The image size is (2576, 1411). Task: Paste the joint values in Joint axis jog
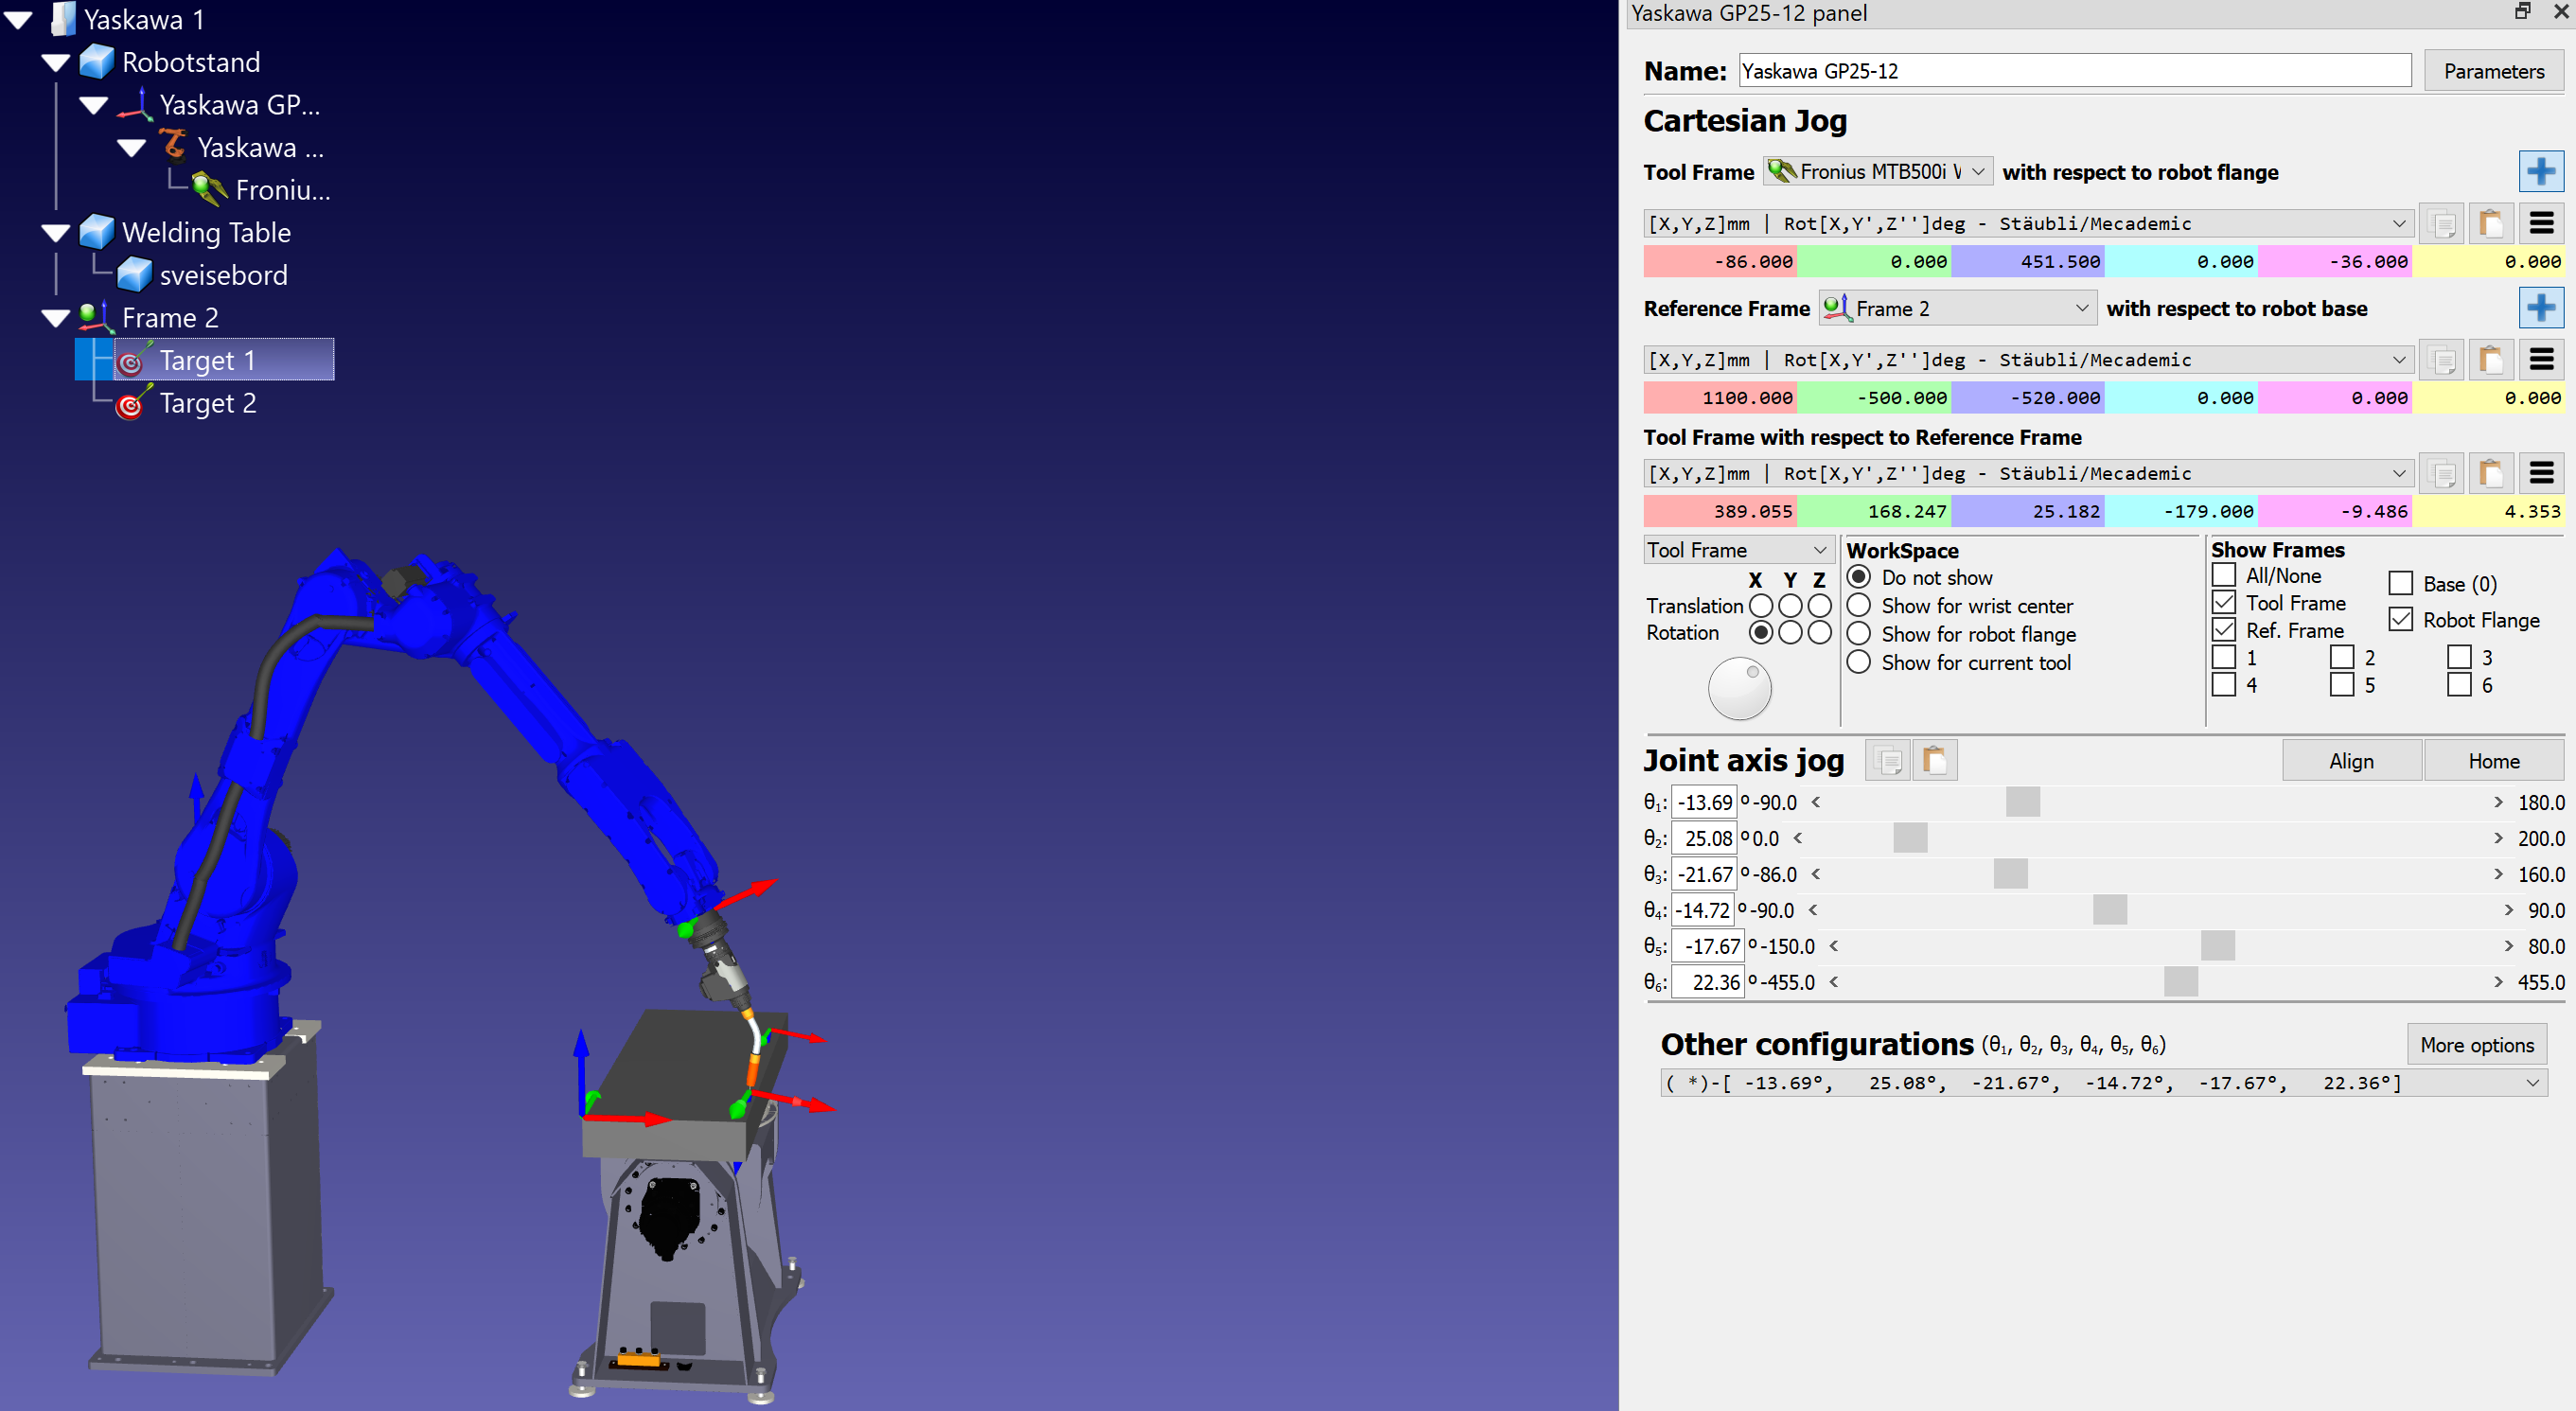pos(1935,761)
